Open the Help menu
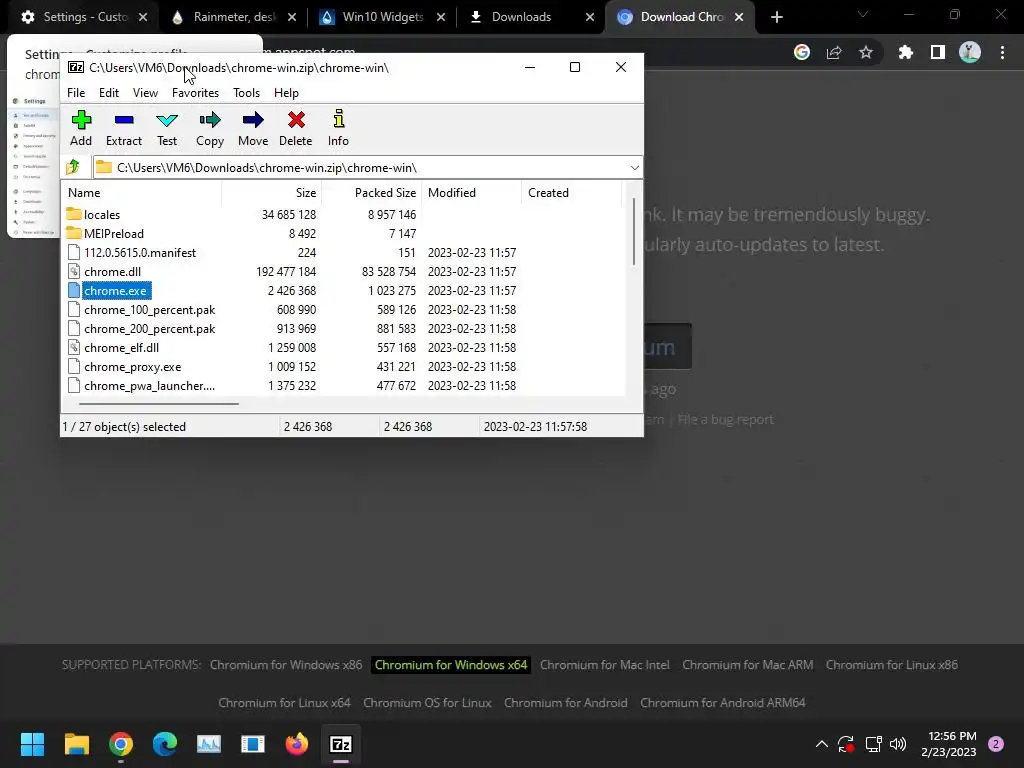Screen dimensions: 1024x768 point(286,93)
